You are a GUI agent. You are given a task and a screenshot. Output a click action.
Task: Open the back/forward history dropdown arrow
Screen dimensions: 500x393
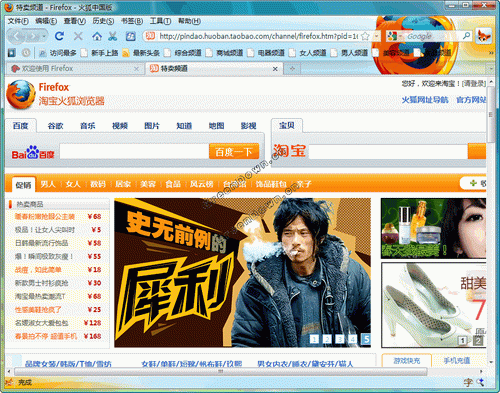click(x=44, y=36)
